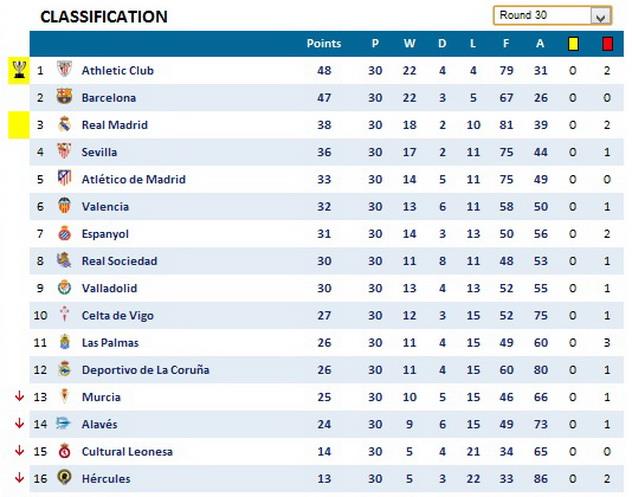Click the red relegation arrow beside Murcia
Image resolution: width=632 pixels, height=497 pixels.
(18, 397)
